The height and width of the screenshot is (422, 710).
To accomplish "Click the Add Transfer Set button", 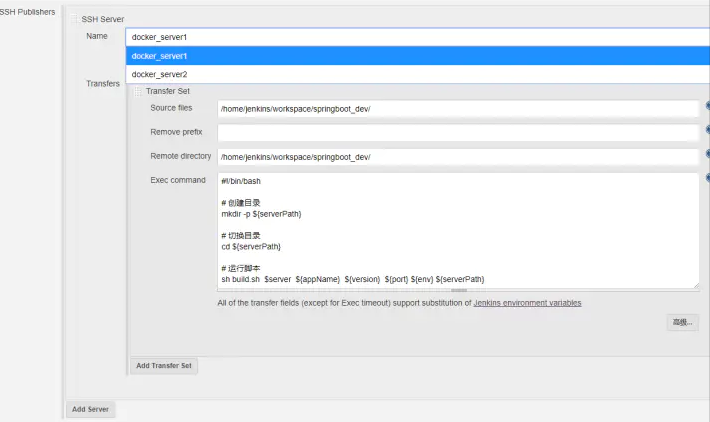I will [164, 366].
